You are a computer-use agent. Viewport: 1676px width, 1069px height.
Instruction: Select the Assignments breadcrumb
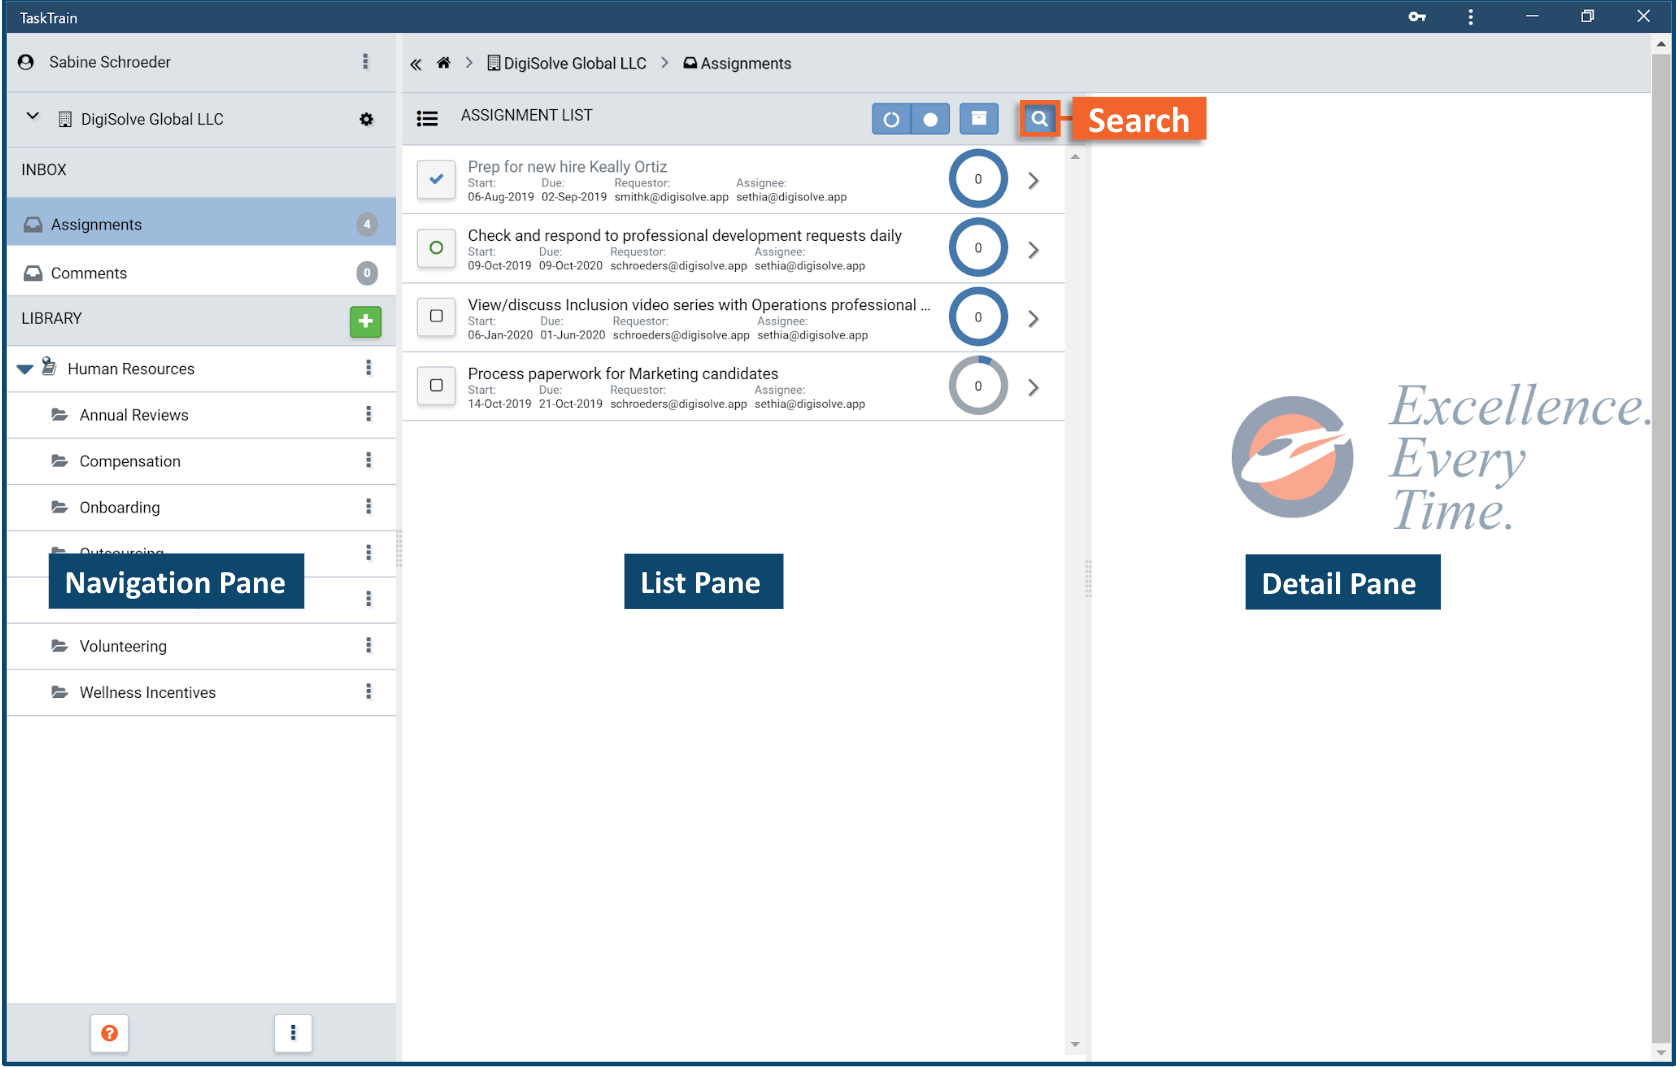pos(737,63)
